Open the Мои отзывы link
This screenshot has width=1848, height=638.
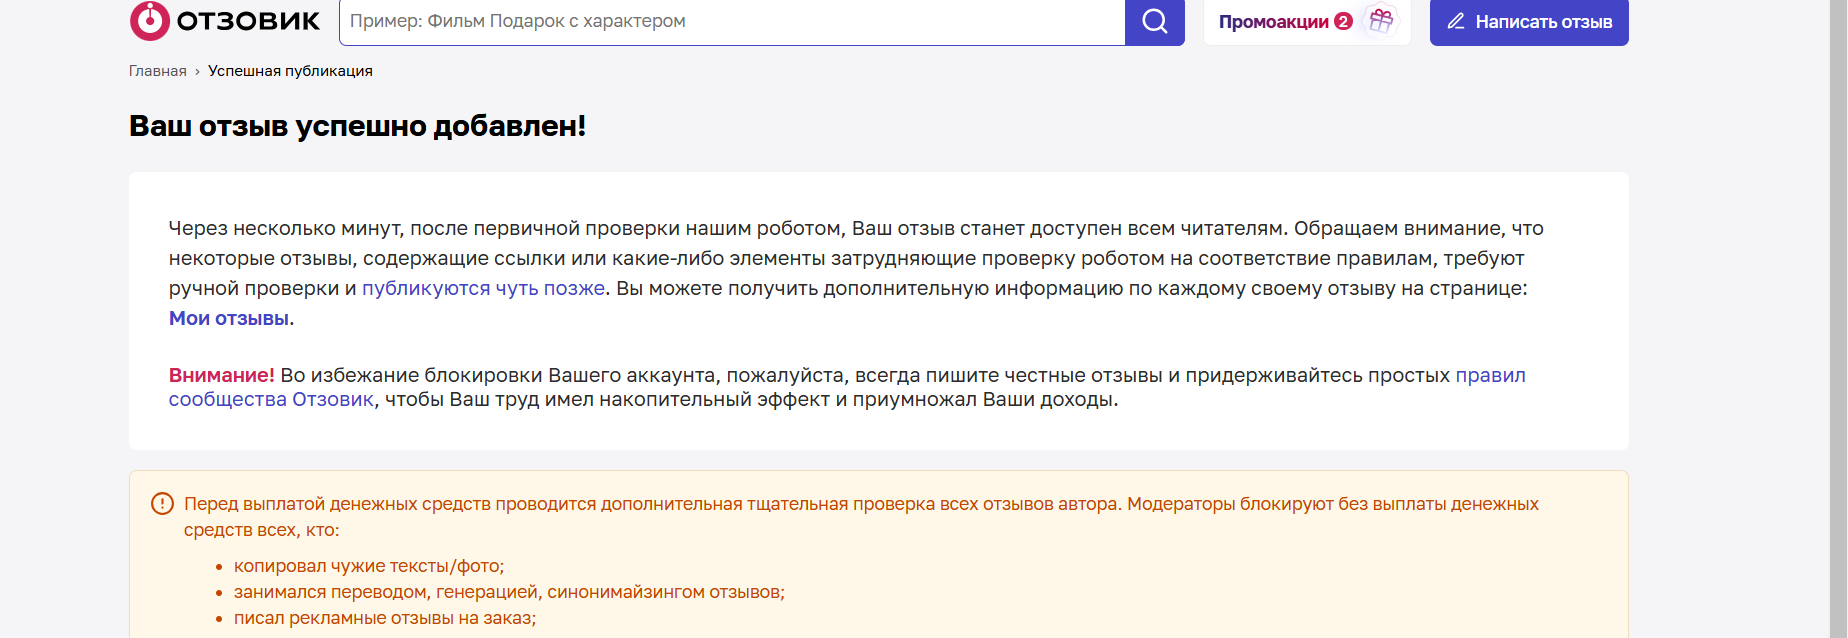pos(229,318)
